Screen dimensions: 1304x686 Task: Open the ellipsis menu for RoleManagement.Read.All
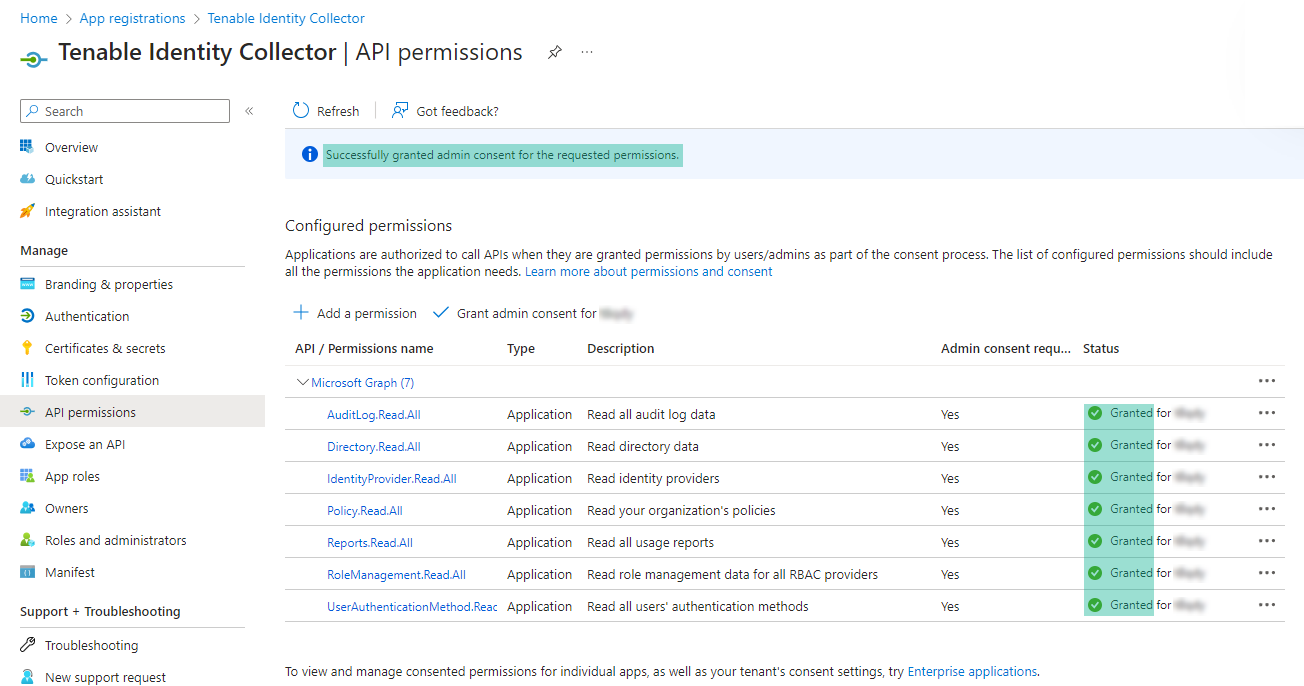tap(1267, 573)
